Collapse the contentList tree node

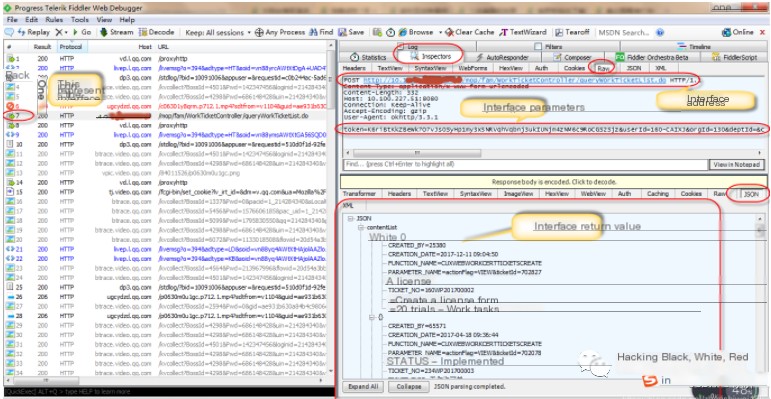tap(361, 228)
